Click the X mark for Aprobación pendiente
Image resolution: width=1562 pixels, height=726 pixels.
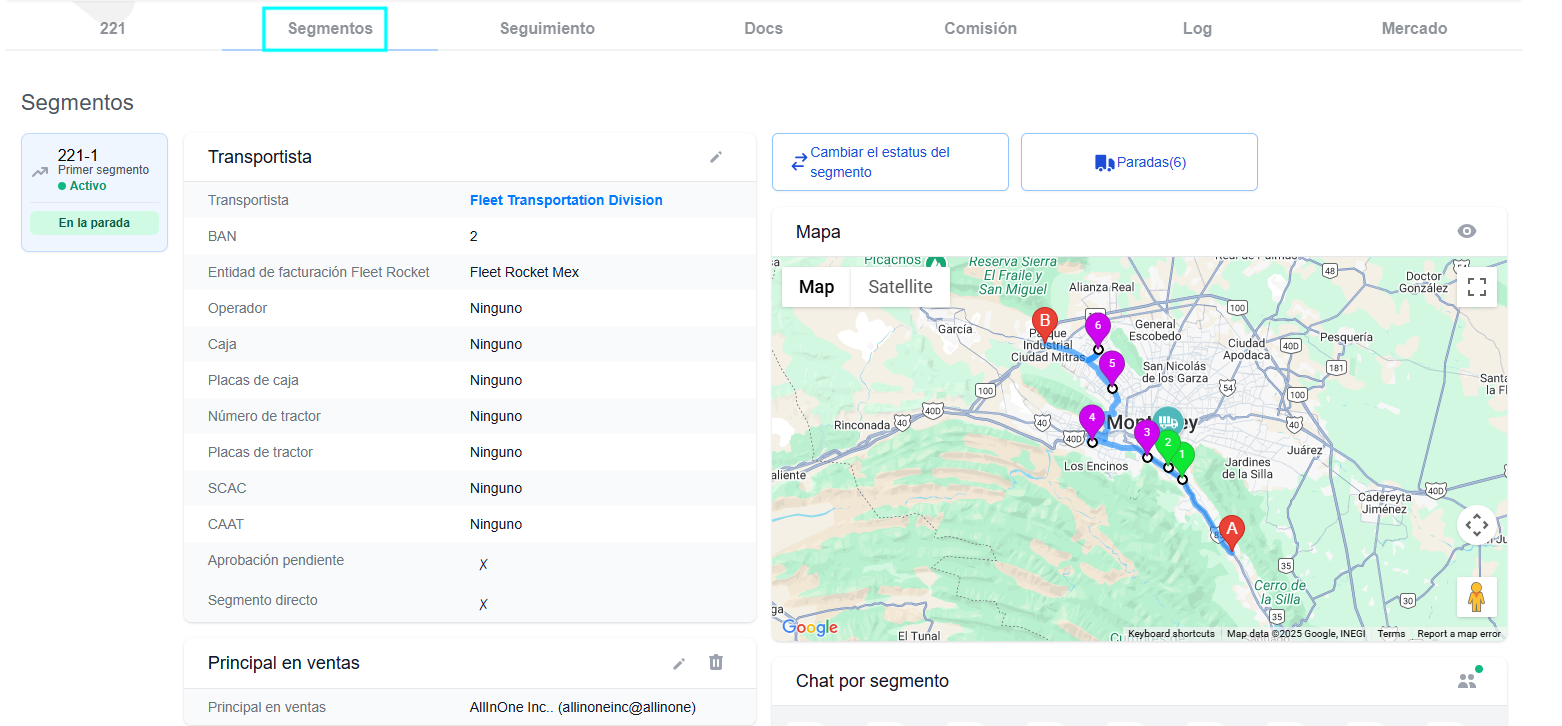pos(483,564)
